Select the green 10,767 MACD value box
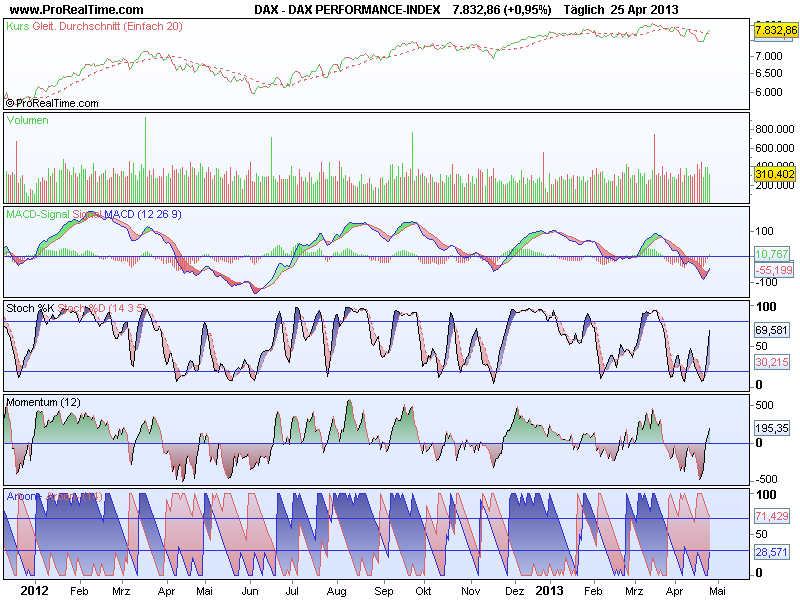Screen dimensions: 800x600 [x=771, y=254]
